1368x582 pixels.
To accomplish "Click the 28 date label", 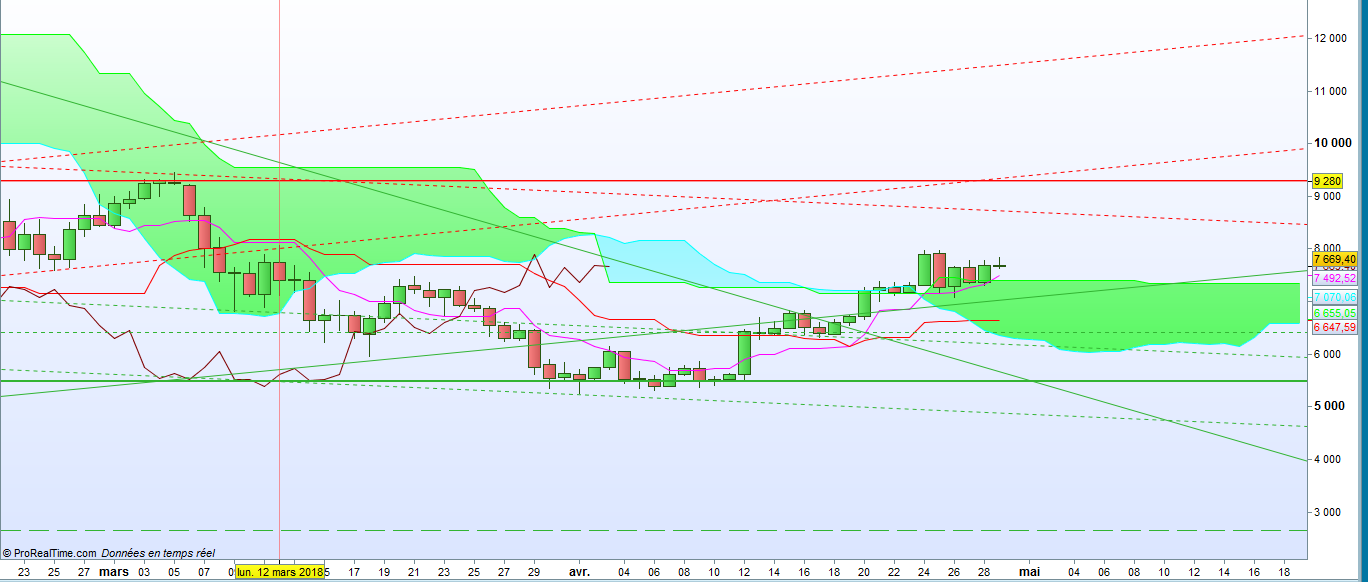I will point(984,572).
